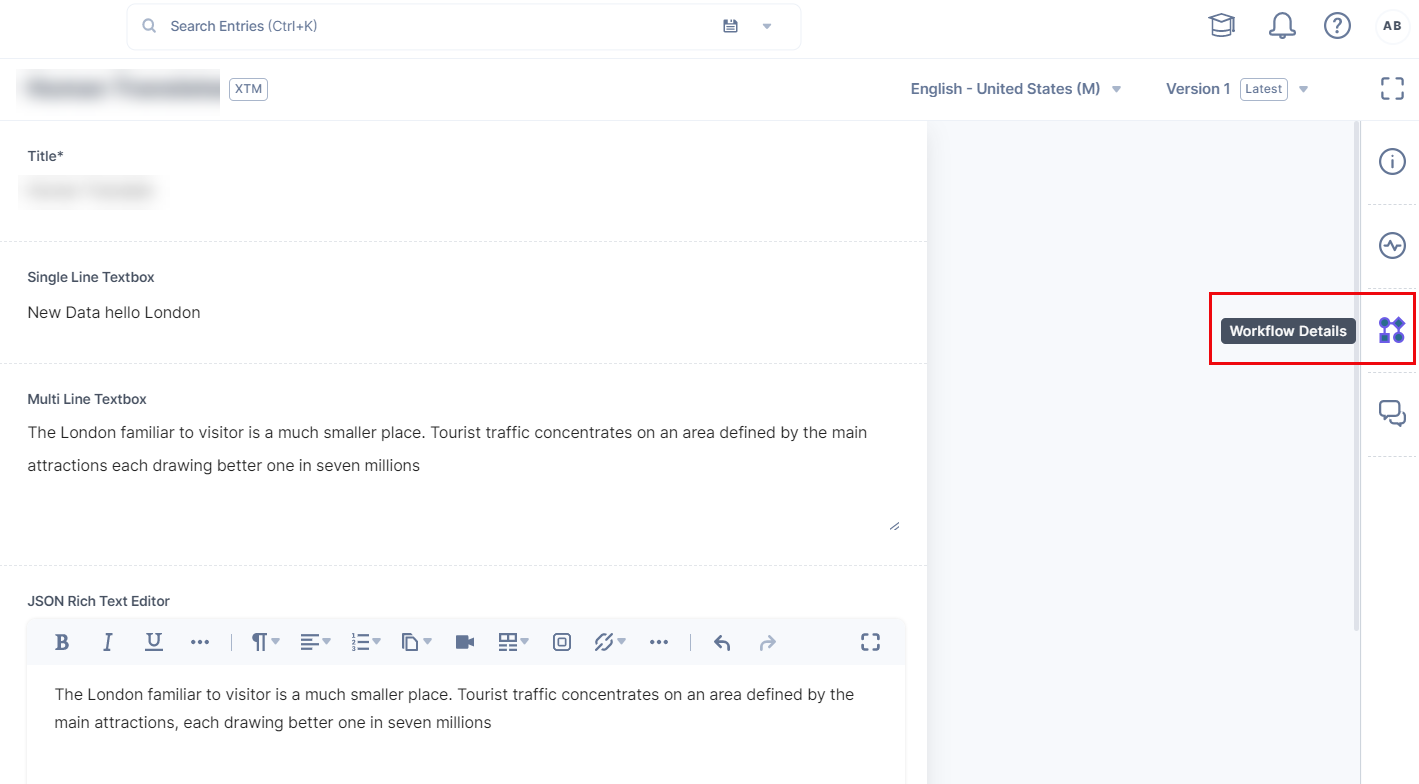1419x784 pixels.
Task: Insert video via camera icon
Action: coord(465,642)
